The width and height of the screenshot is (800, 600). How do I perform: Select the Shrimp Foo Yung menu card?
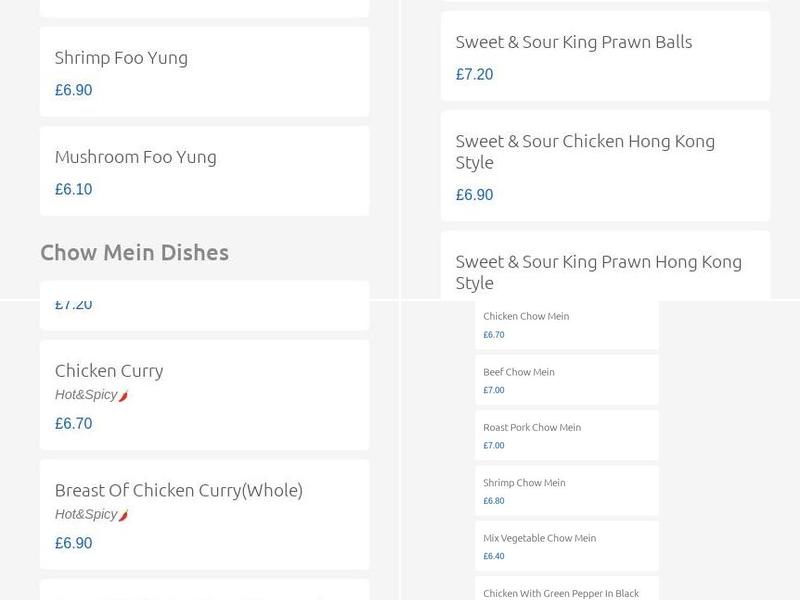[205, 70]
